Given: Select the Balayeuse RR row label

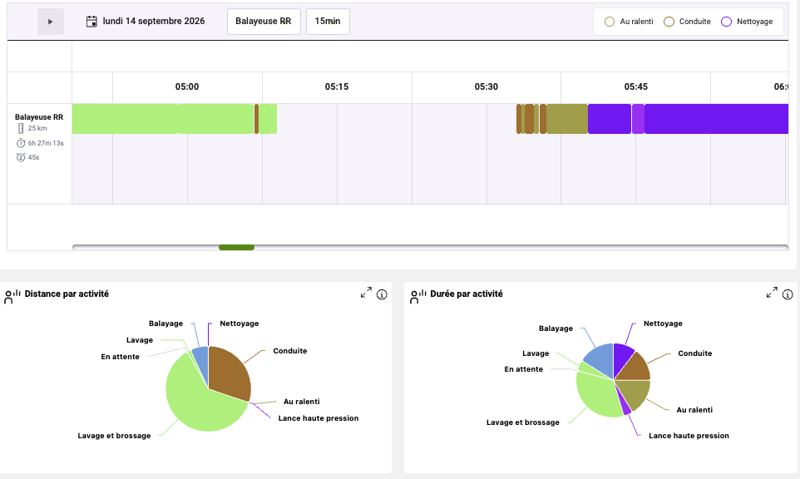Looking at the screenshot, I should 39,117.
